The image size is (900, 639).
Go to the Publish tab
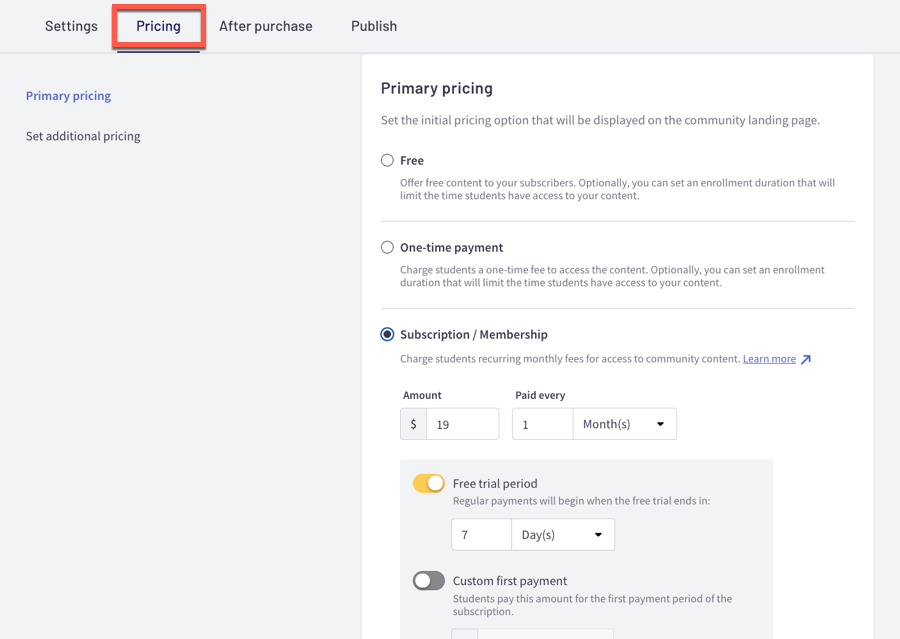374,26
